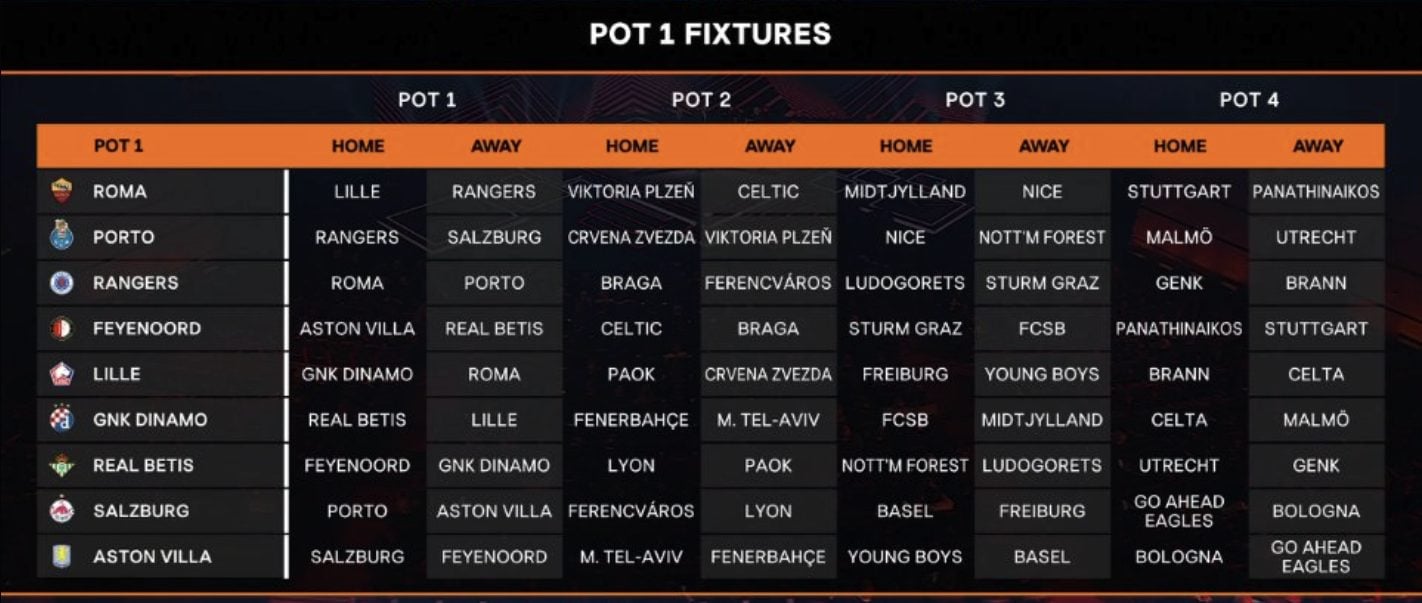
Task: Select the POT 4 column group header
Action: coord(1249,99)
